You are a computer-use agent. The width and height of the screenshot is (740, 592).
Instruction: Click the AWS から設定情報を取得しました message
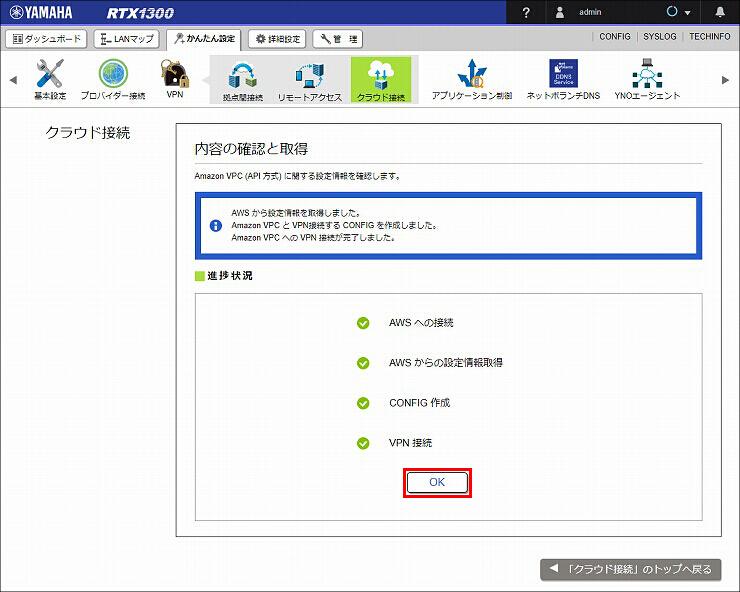click(x=296, y=213)
